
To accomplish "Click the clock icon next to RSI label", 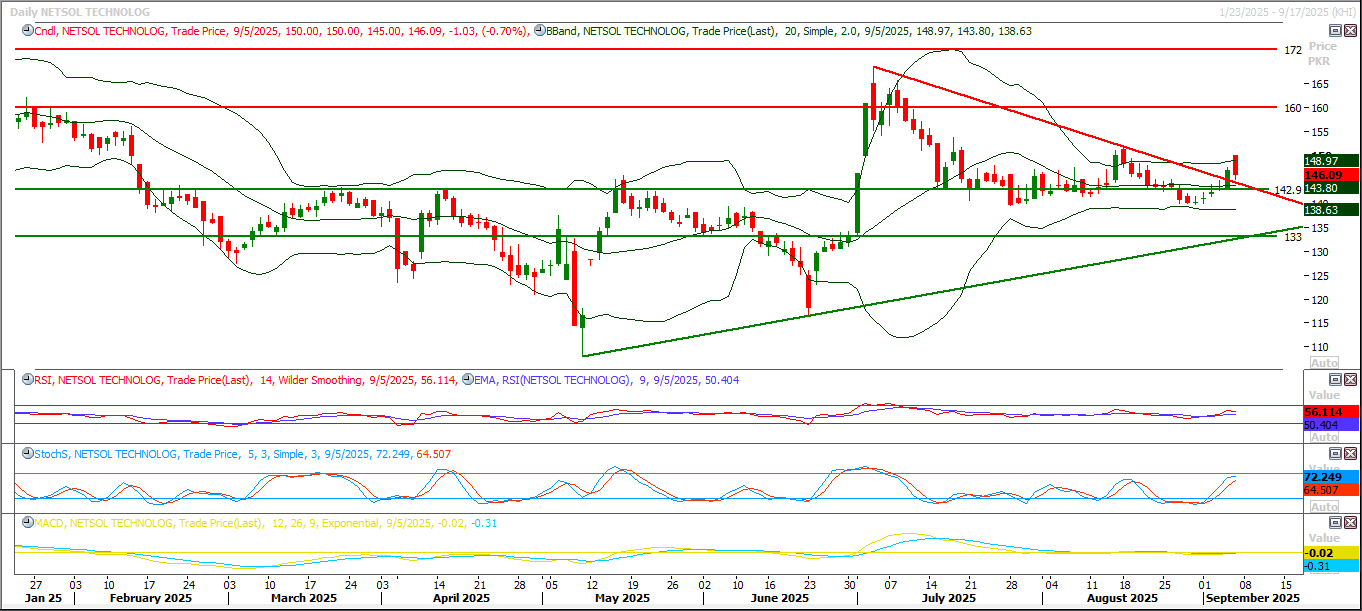I will coord(27,380).
